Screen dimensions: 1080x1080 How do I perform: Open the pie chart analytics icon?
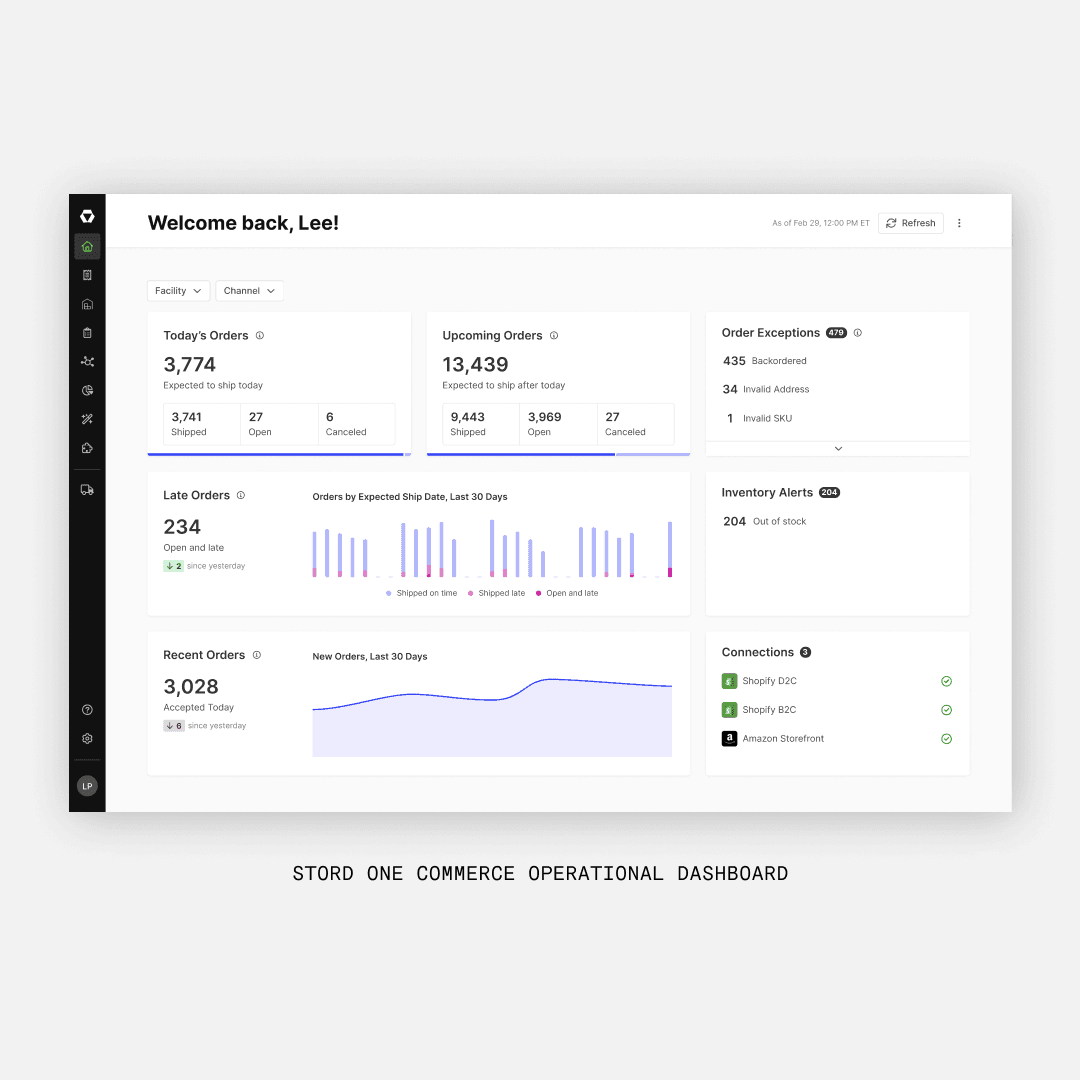click(87, 391)
